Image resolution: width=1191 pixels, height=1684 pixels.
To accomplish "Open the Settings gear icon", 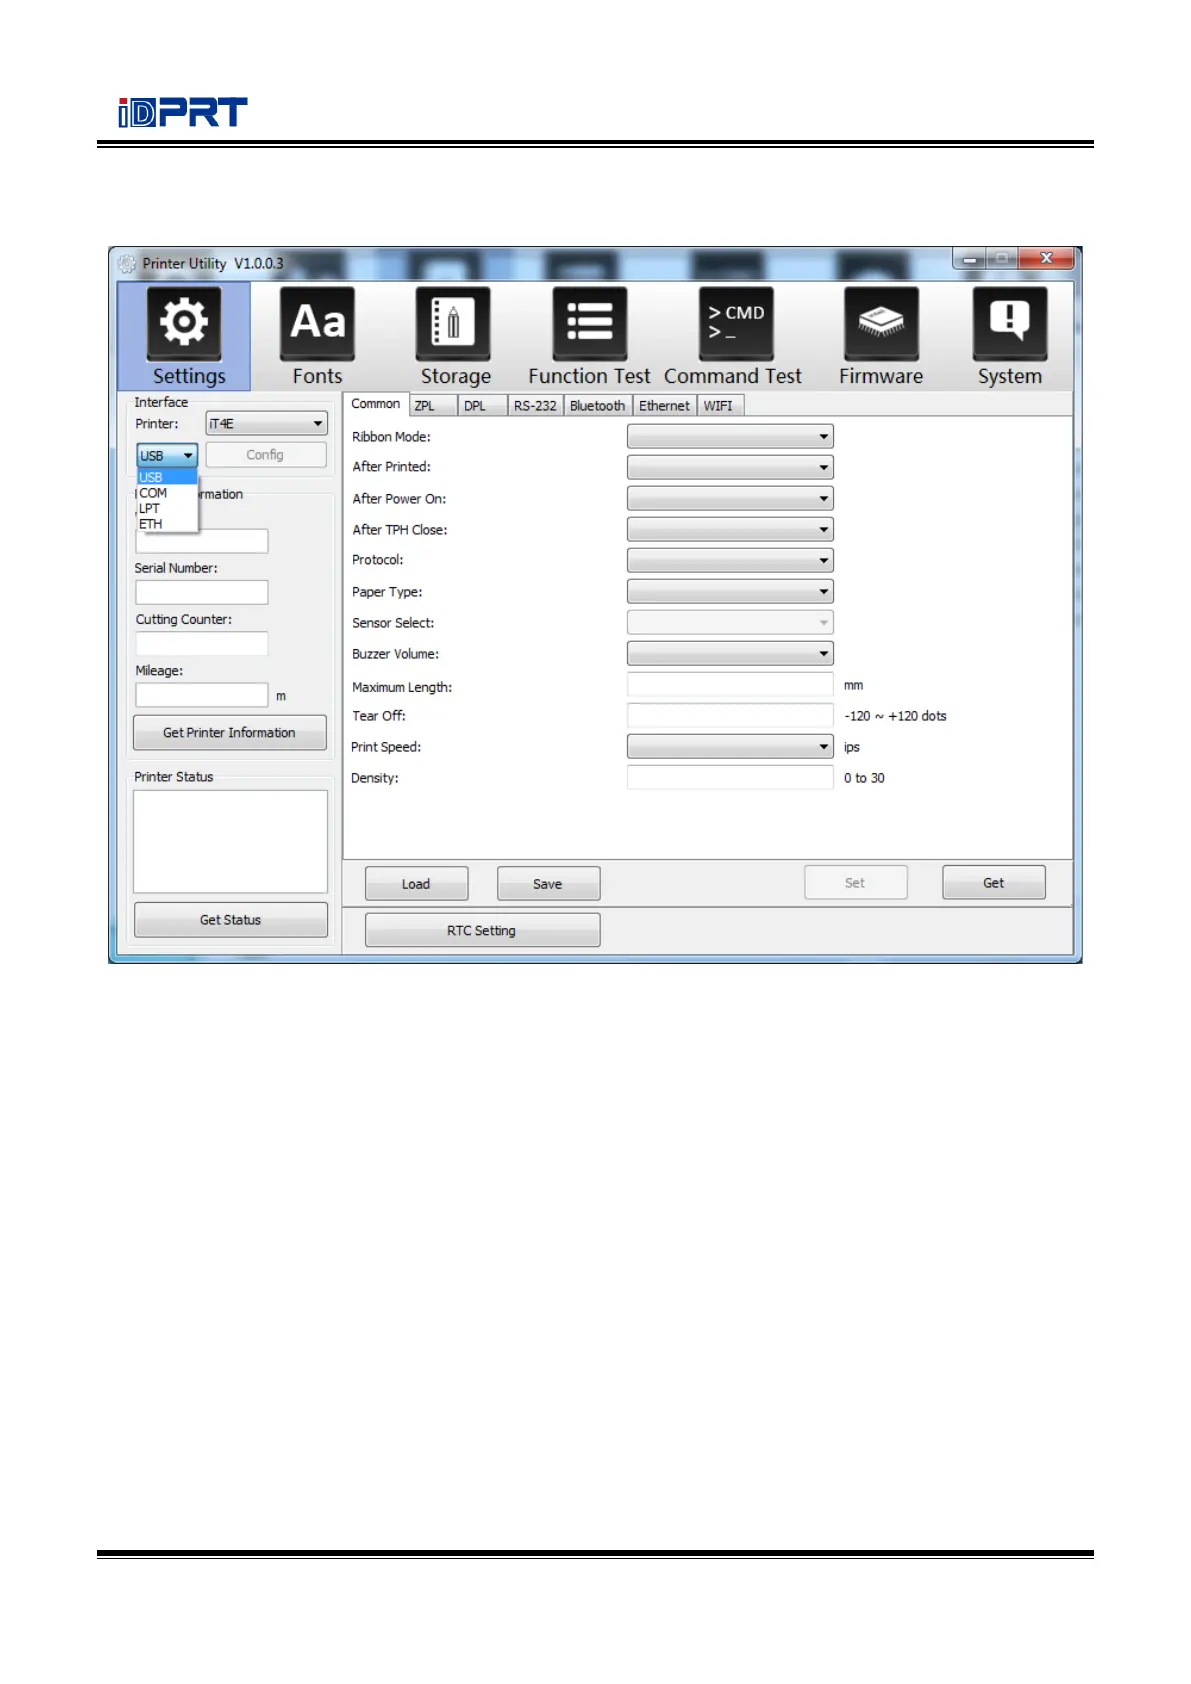I will tap(184, 324).
